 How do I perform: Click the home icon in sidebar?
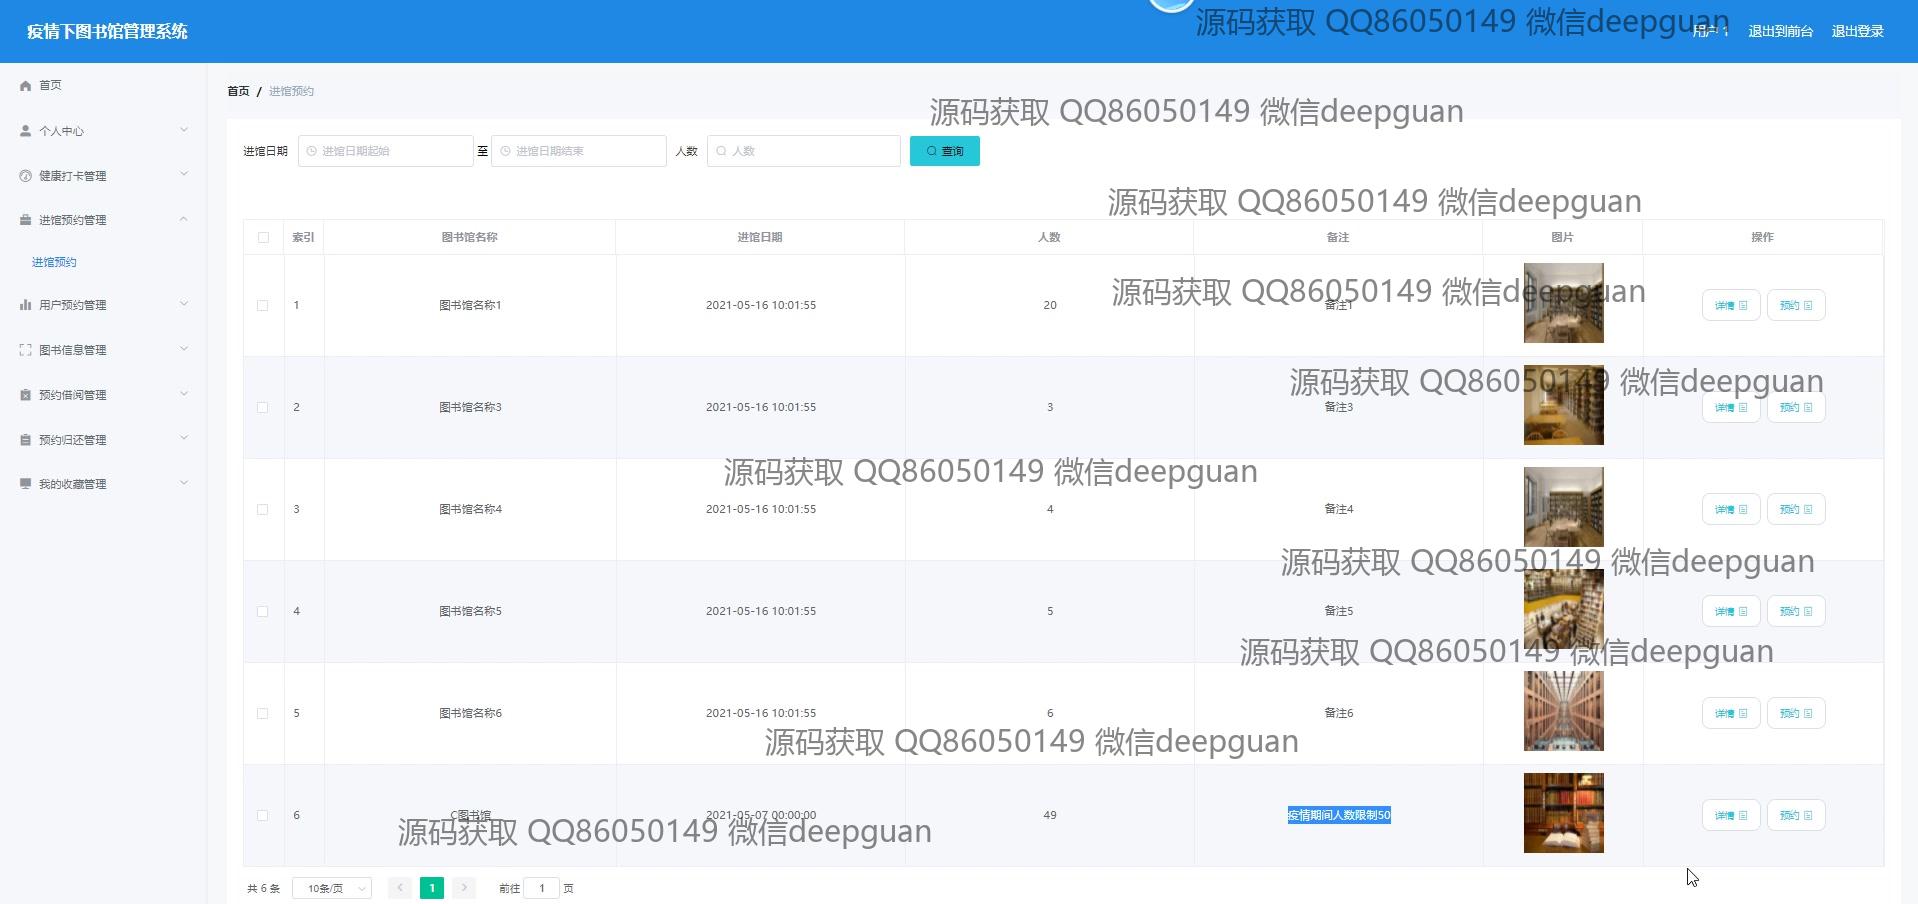26,86
